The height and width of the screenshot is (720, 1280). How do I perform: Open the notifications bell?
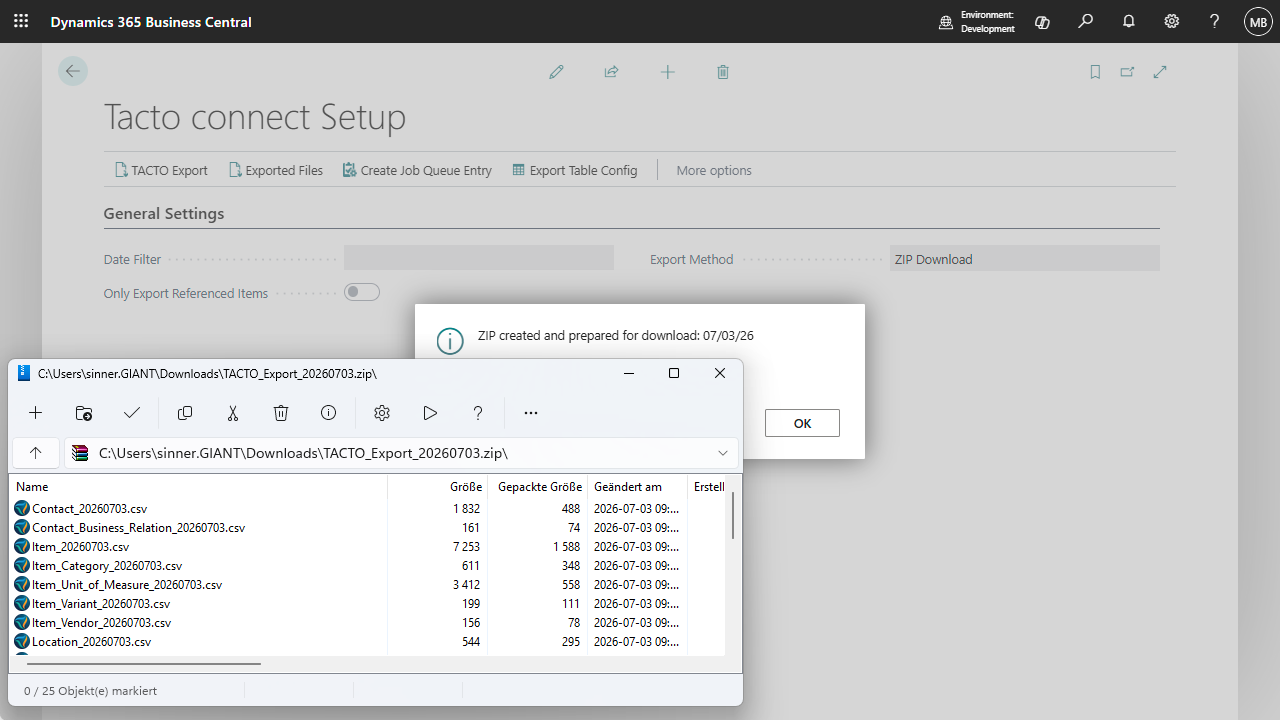[x=1129, y=21]
